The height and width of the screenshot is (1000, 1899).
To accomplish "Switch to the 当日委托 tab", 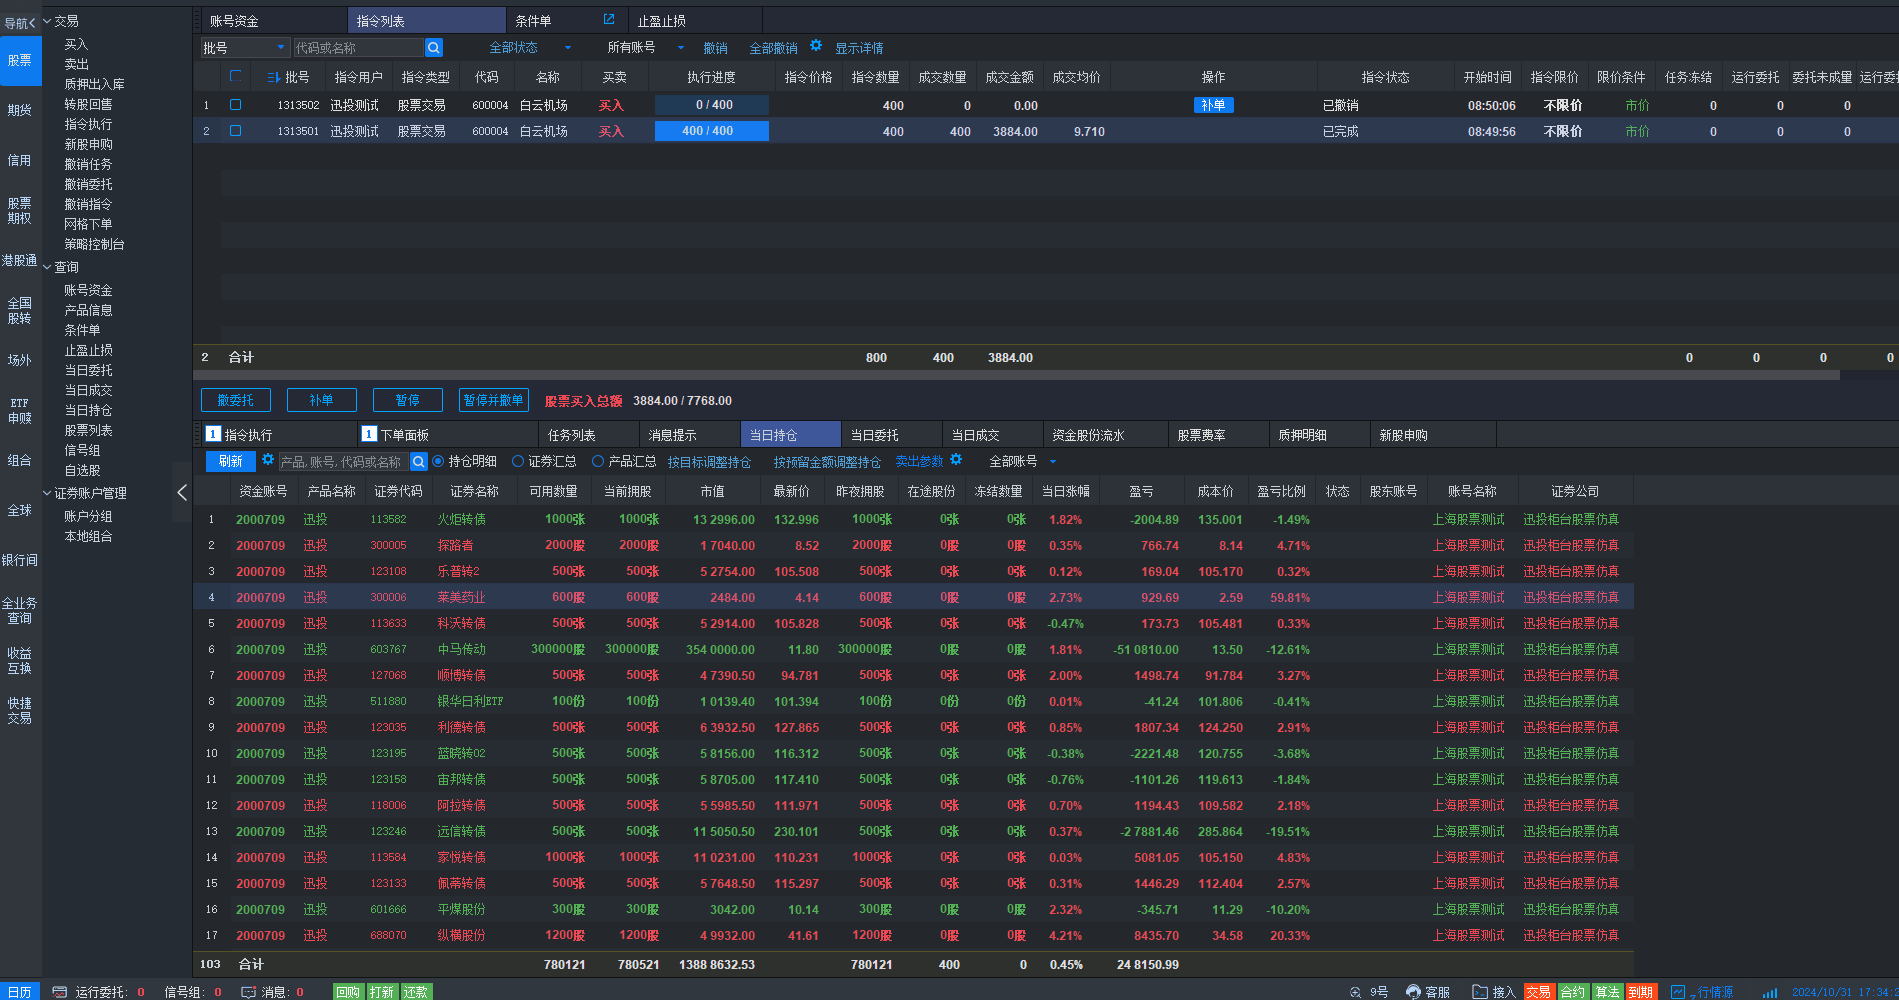I will [x=874, y=435].
